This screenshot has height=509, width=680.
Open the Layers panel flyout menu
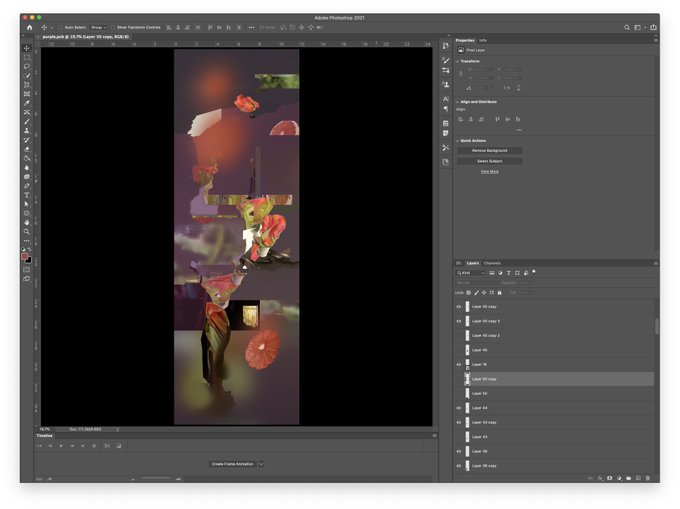[656, 263]
